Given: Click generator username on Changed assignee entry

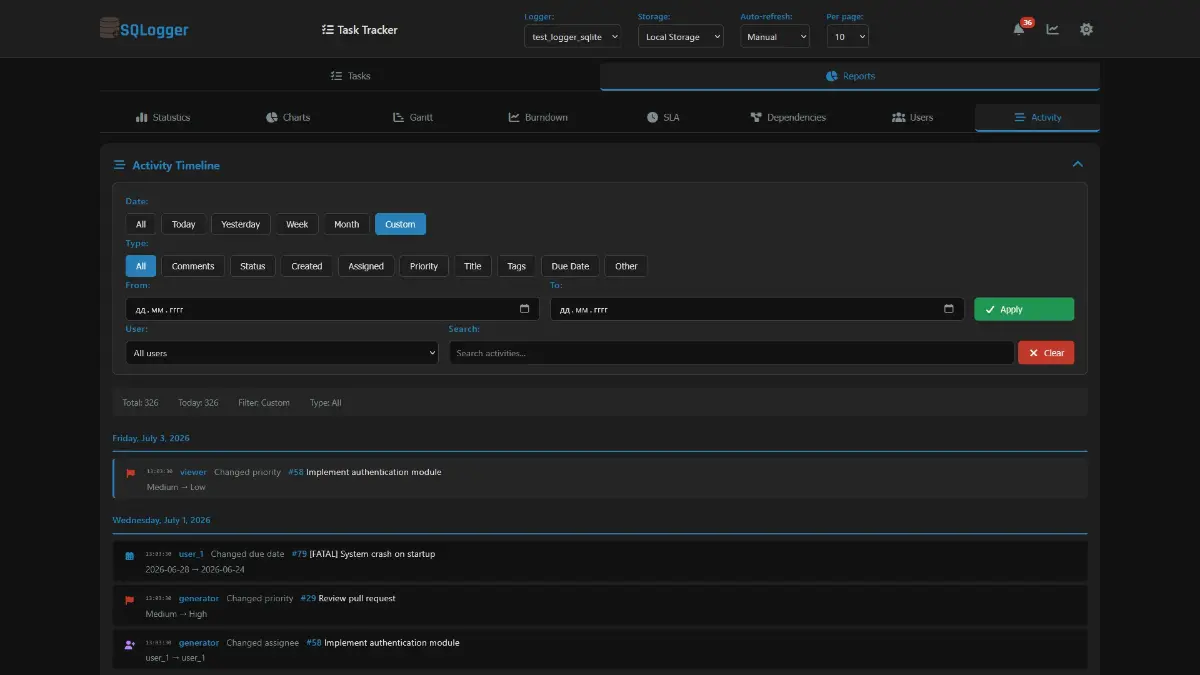Looking at the screenshot, I should pos(199,643).
